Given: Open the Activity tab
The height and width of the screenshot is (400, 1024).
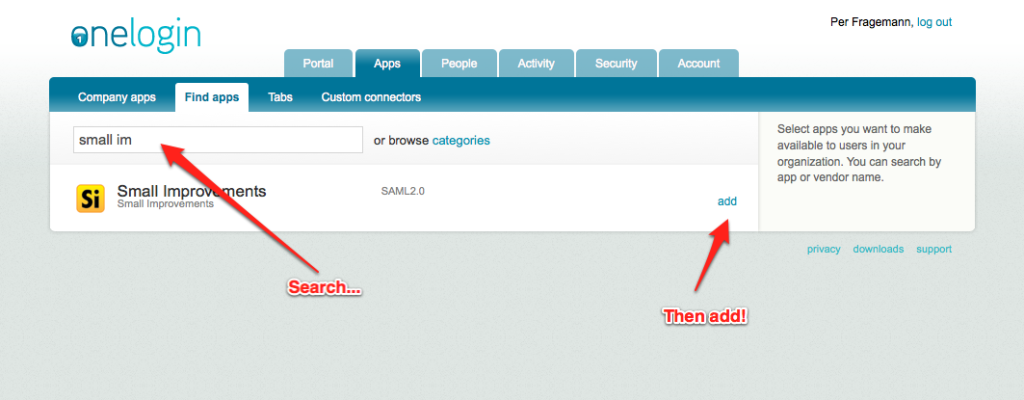Looking at the screenshot, I should (536, 63).
